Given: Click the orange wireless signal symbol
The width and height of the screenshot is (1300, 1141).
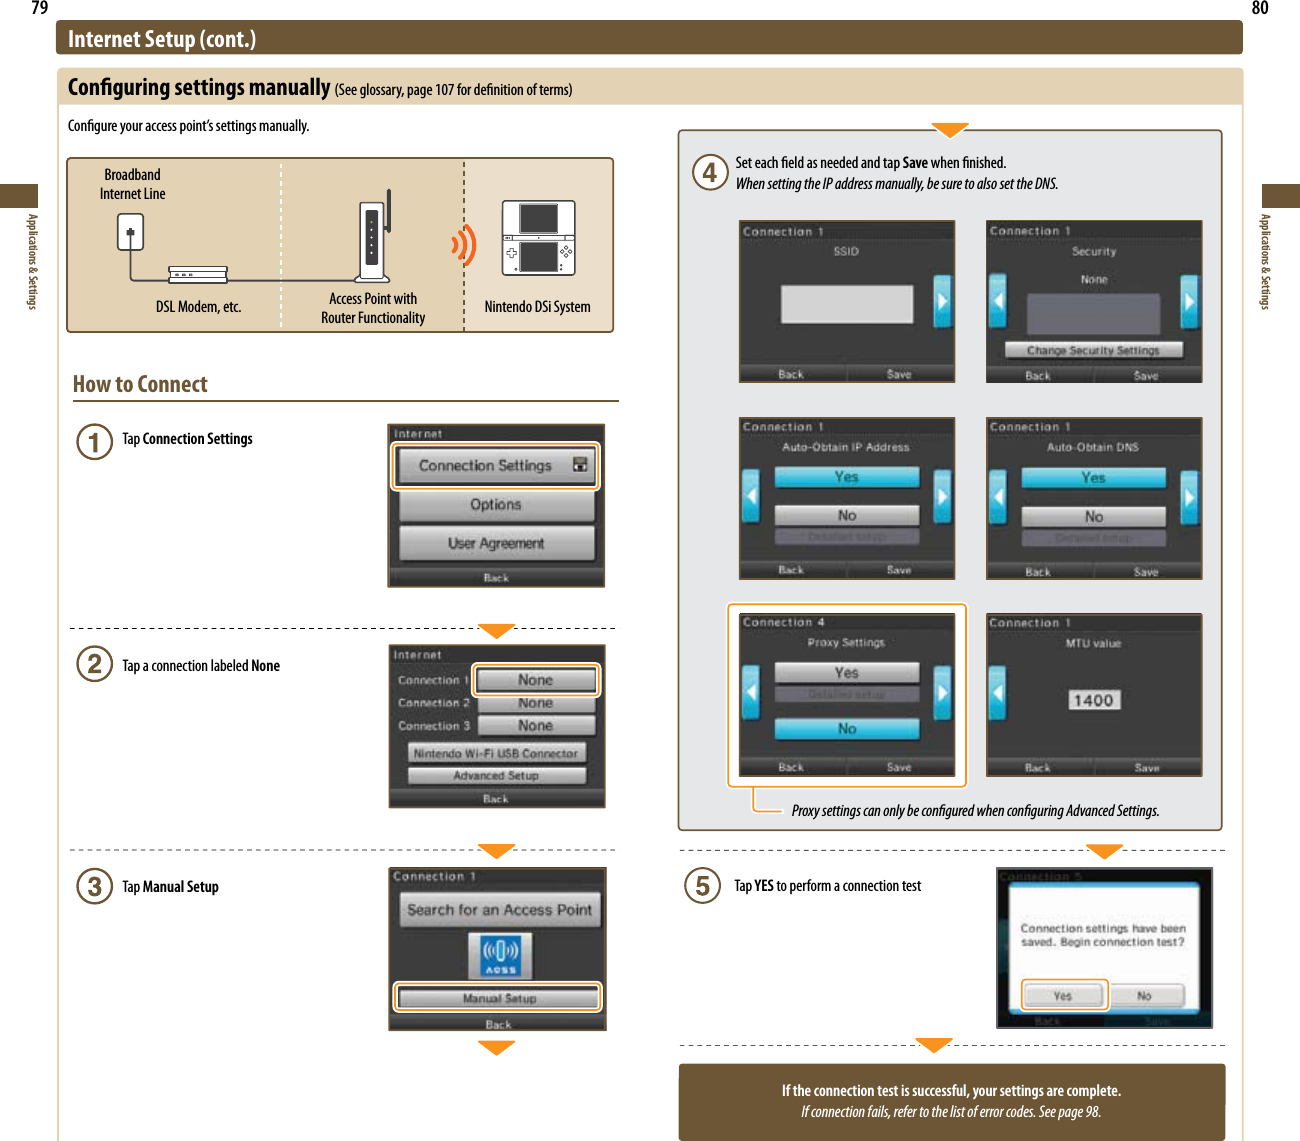Looking at the screenshot, I should click(463, 245).
